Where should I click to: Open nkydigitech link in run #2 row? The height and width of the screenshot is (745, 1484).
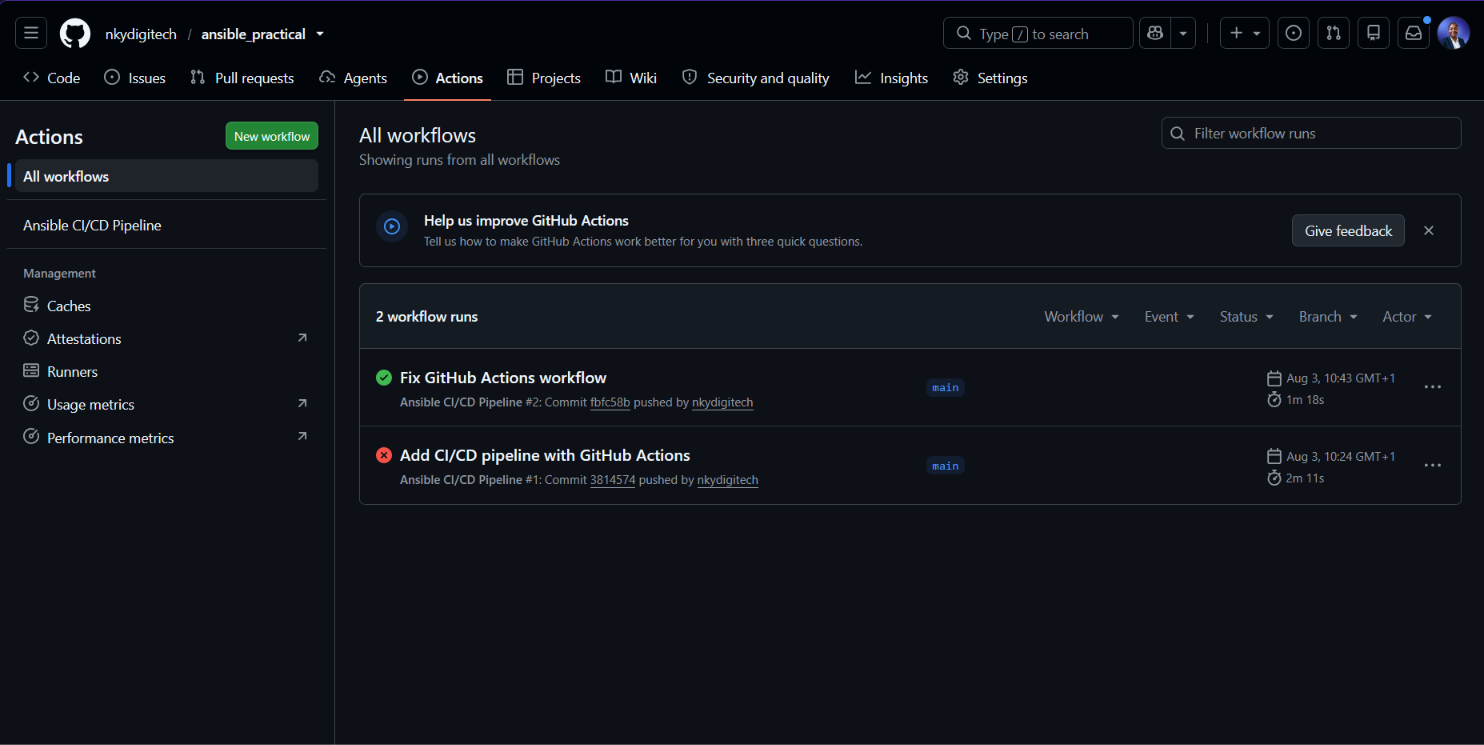722,402
